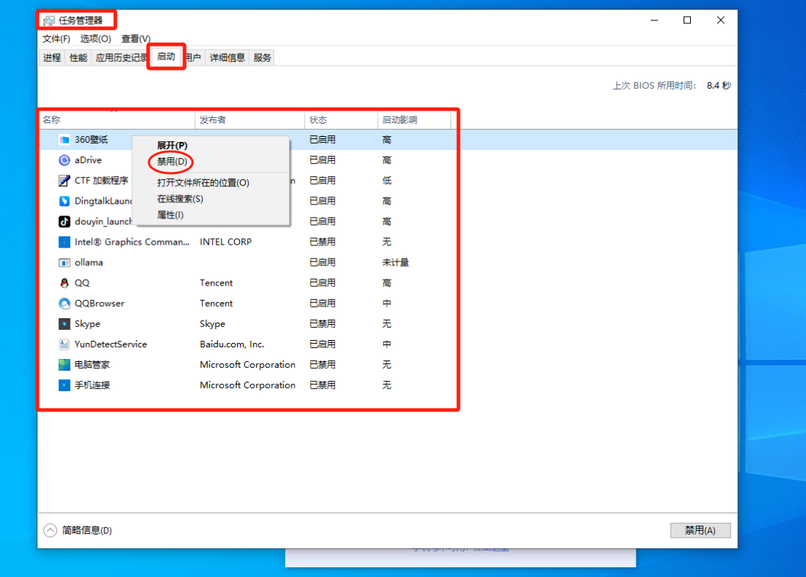Switch to the 服务 tab

tap(262, 58)
